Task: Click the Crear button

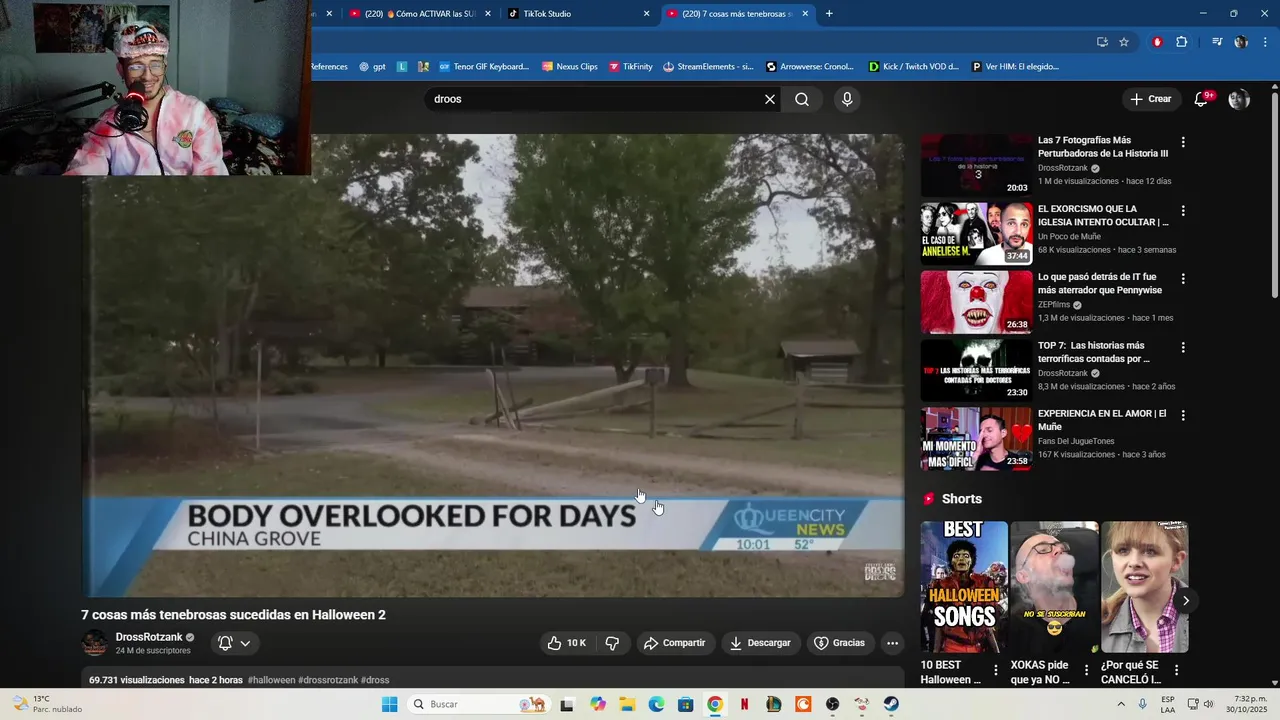Action: point(1150,99)
